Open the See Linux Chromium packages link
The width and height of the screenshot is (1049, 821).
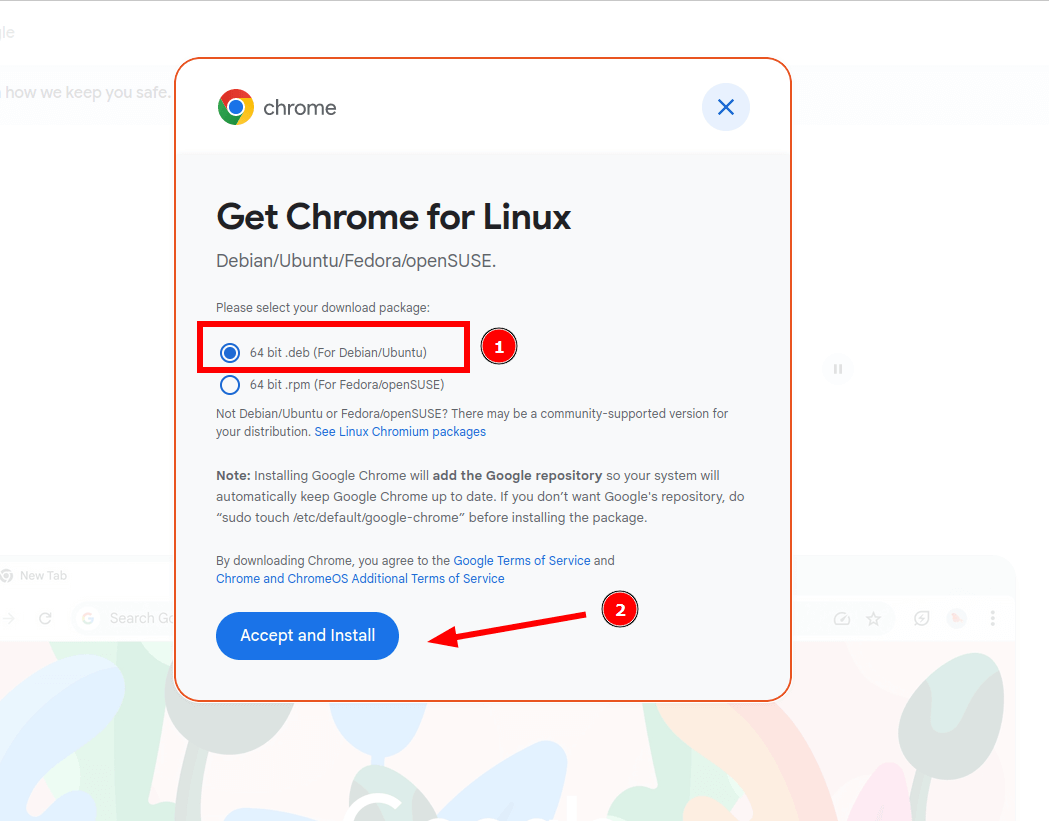coord(399,431)
